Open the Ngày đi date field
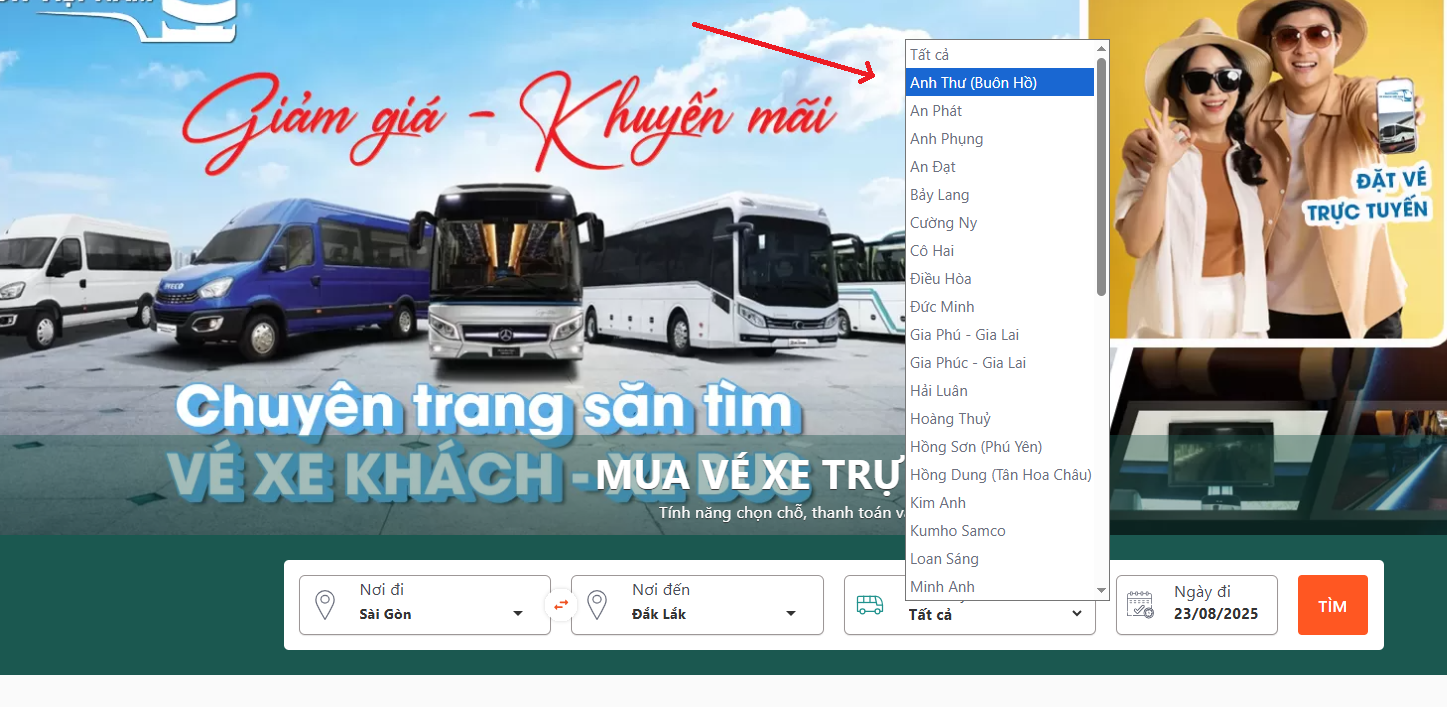Image resolution: width=1447 pixels, height=707 pixels. tap(1197, 605)
